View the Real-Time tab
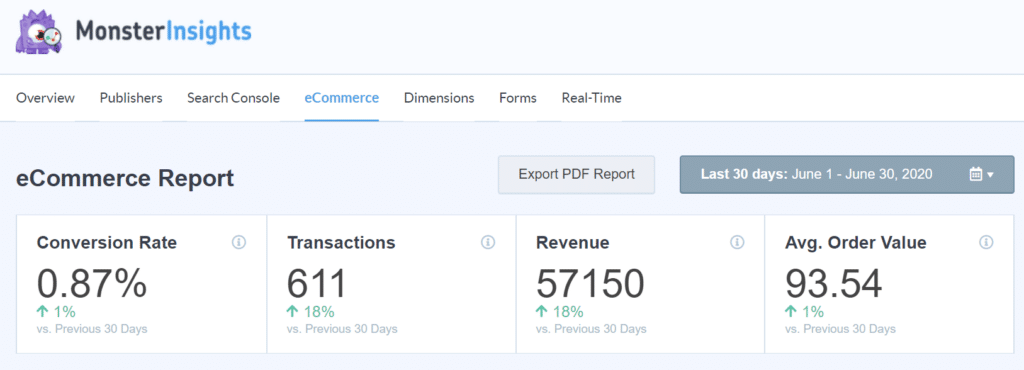This screenshot has width=1024, height=370. [592, 98]
